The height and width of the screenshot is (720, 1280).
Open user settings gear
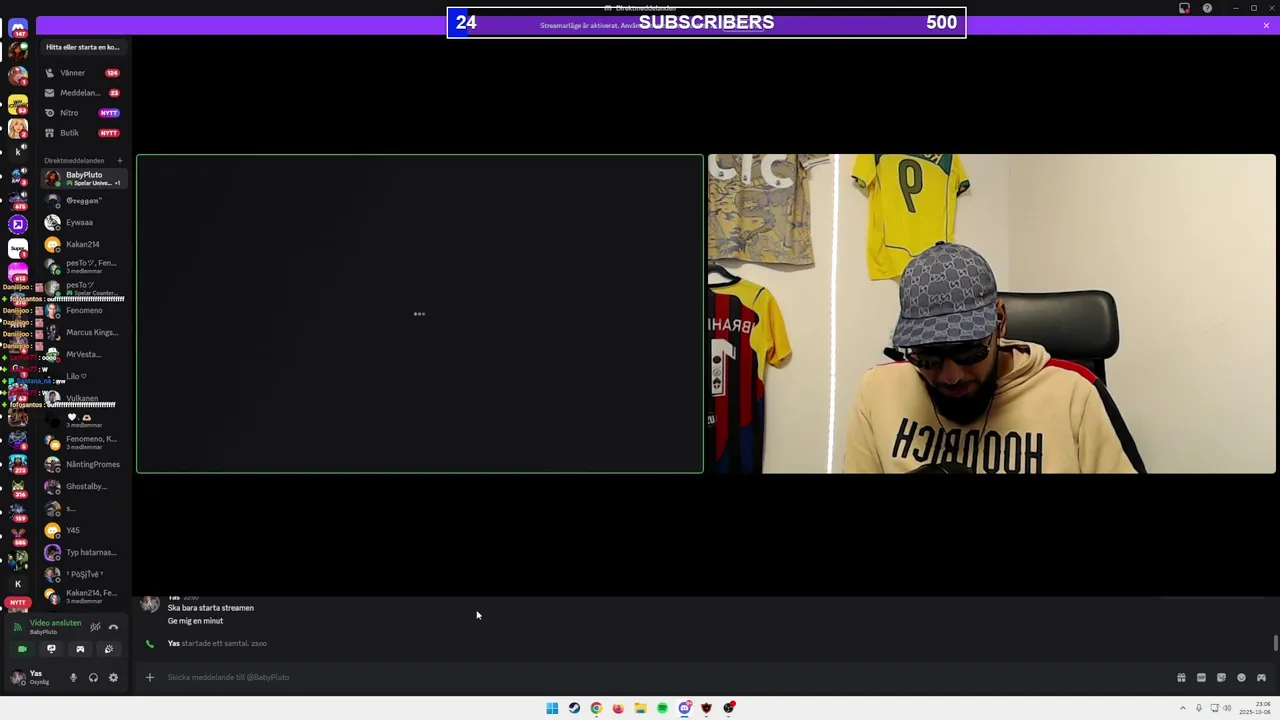pos(113,678)
